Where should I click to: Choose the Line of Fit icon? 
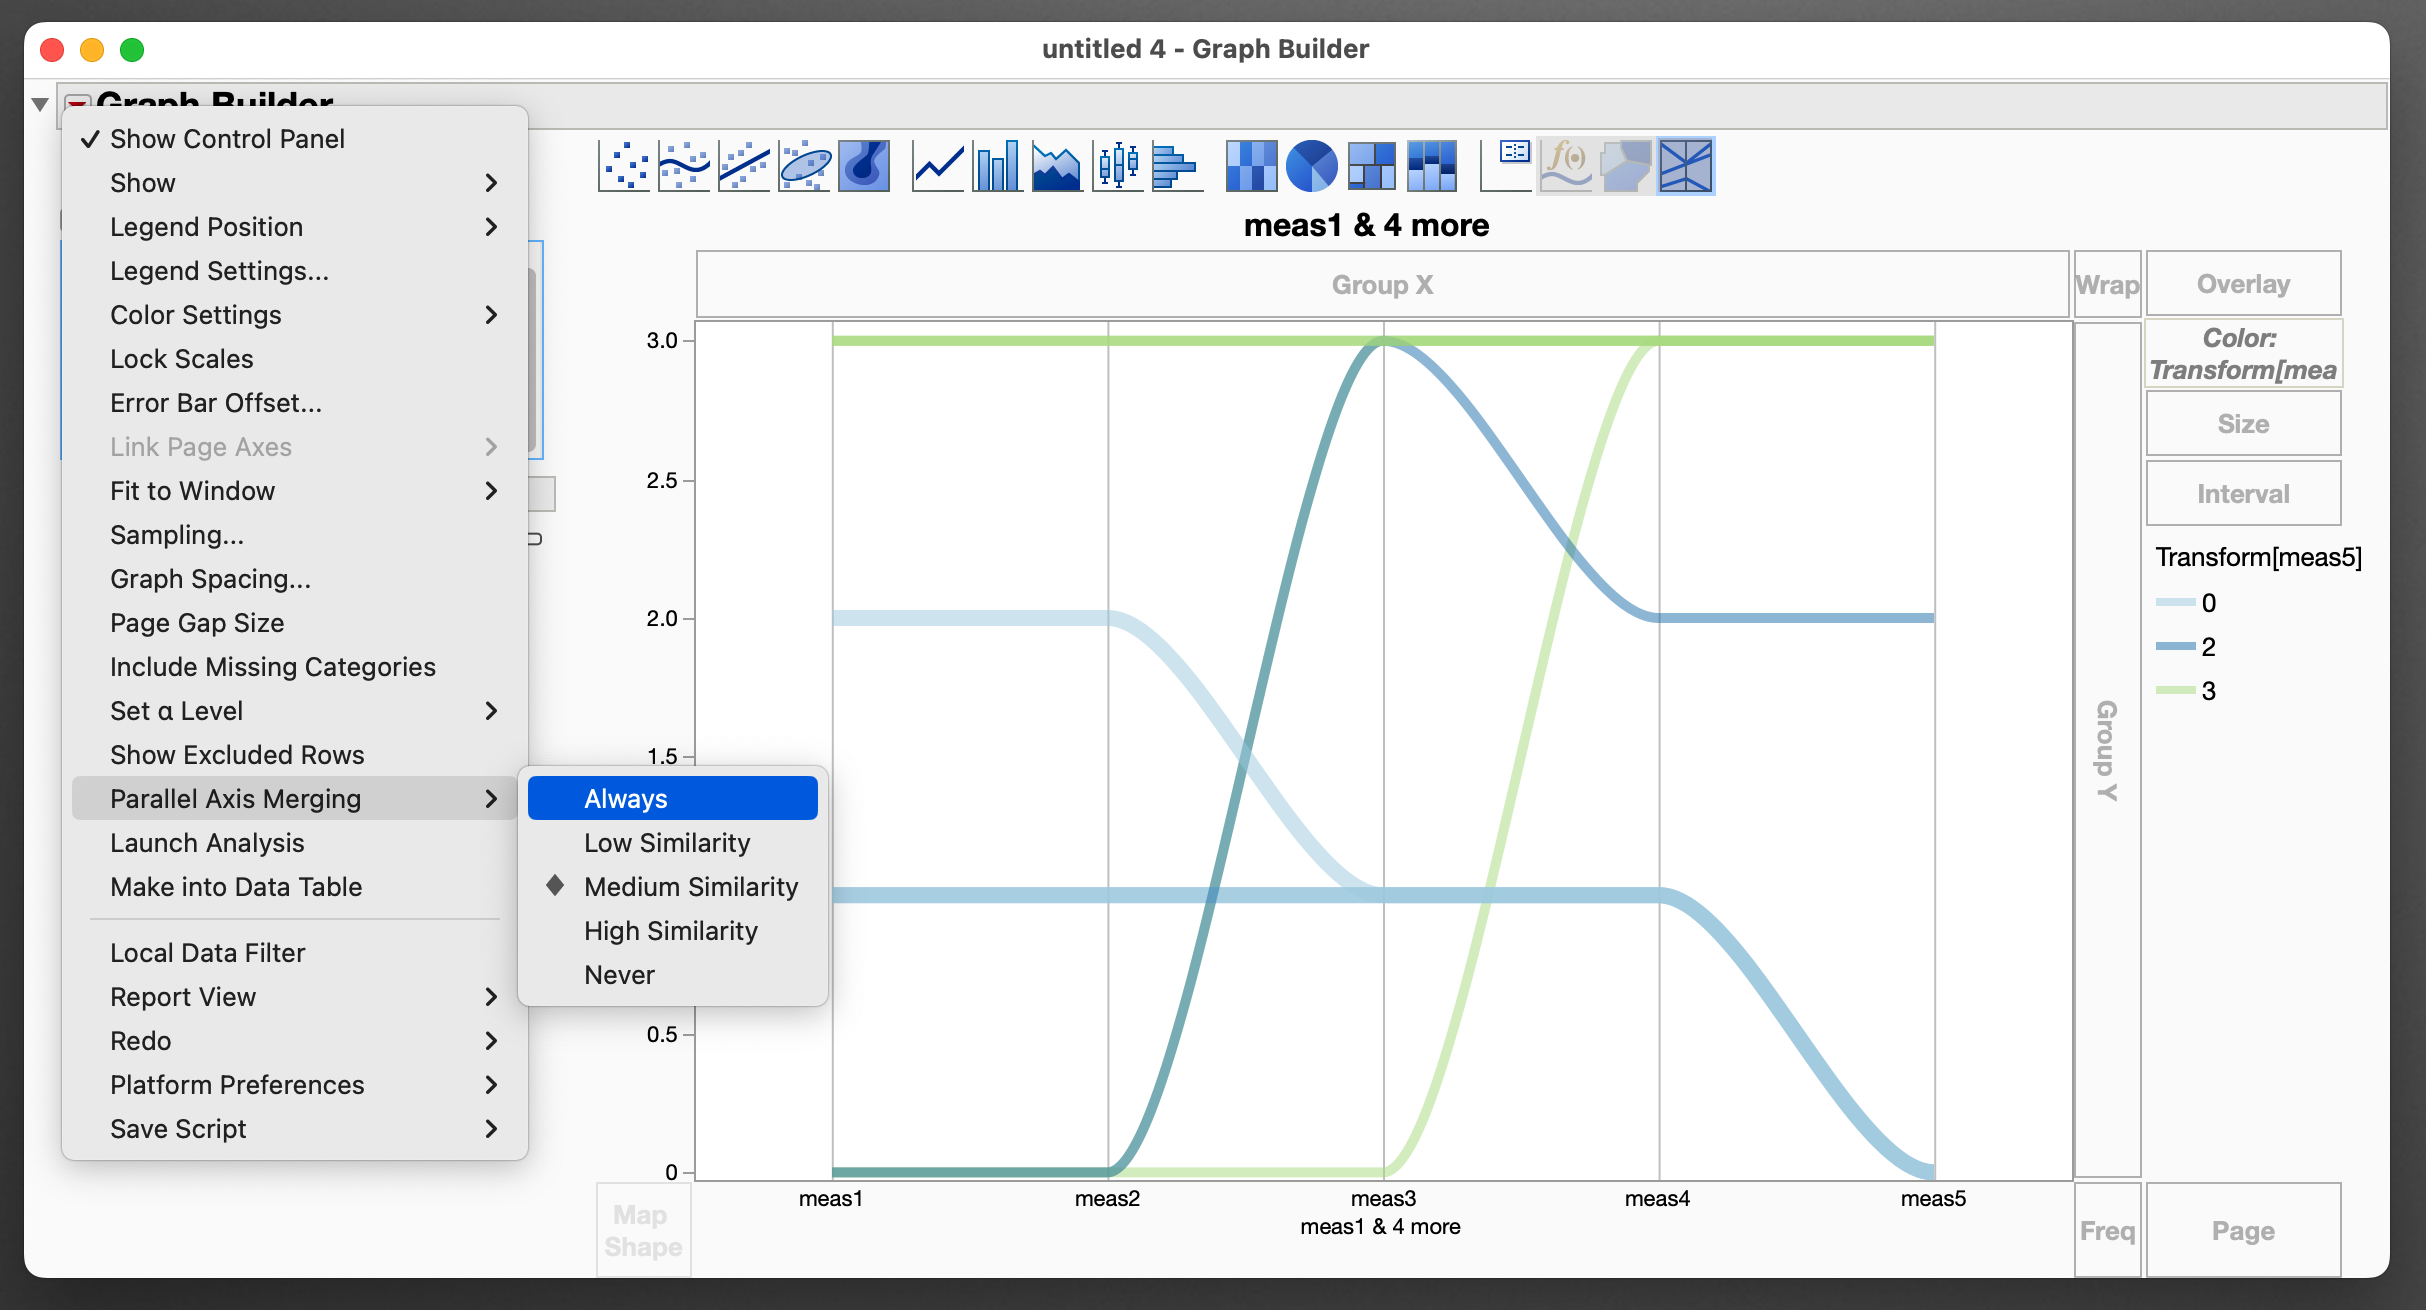[x=744, y=165]
